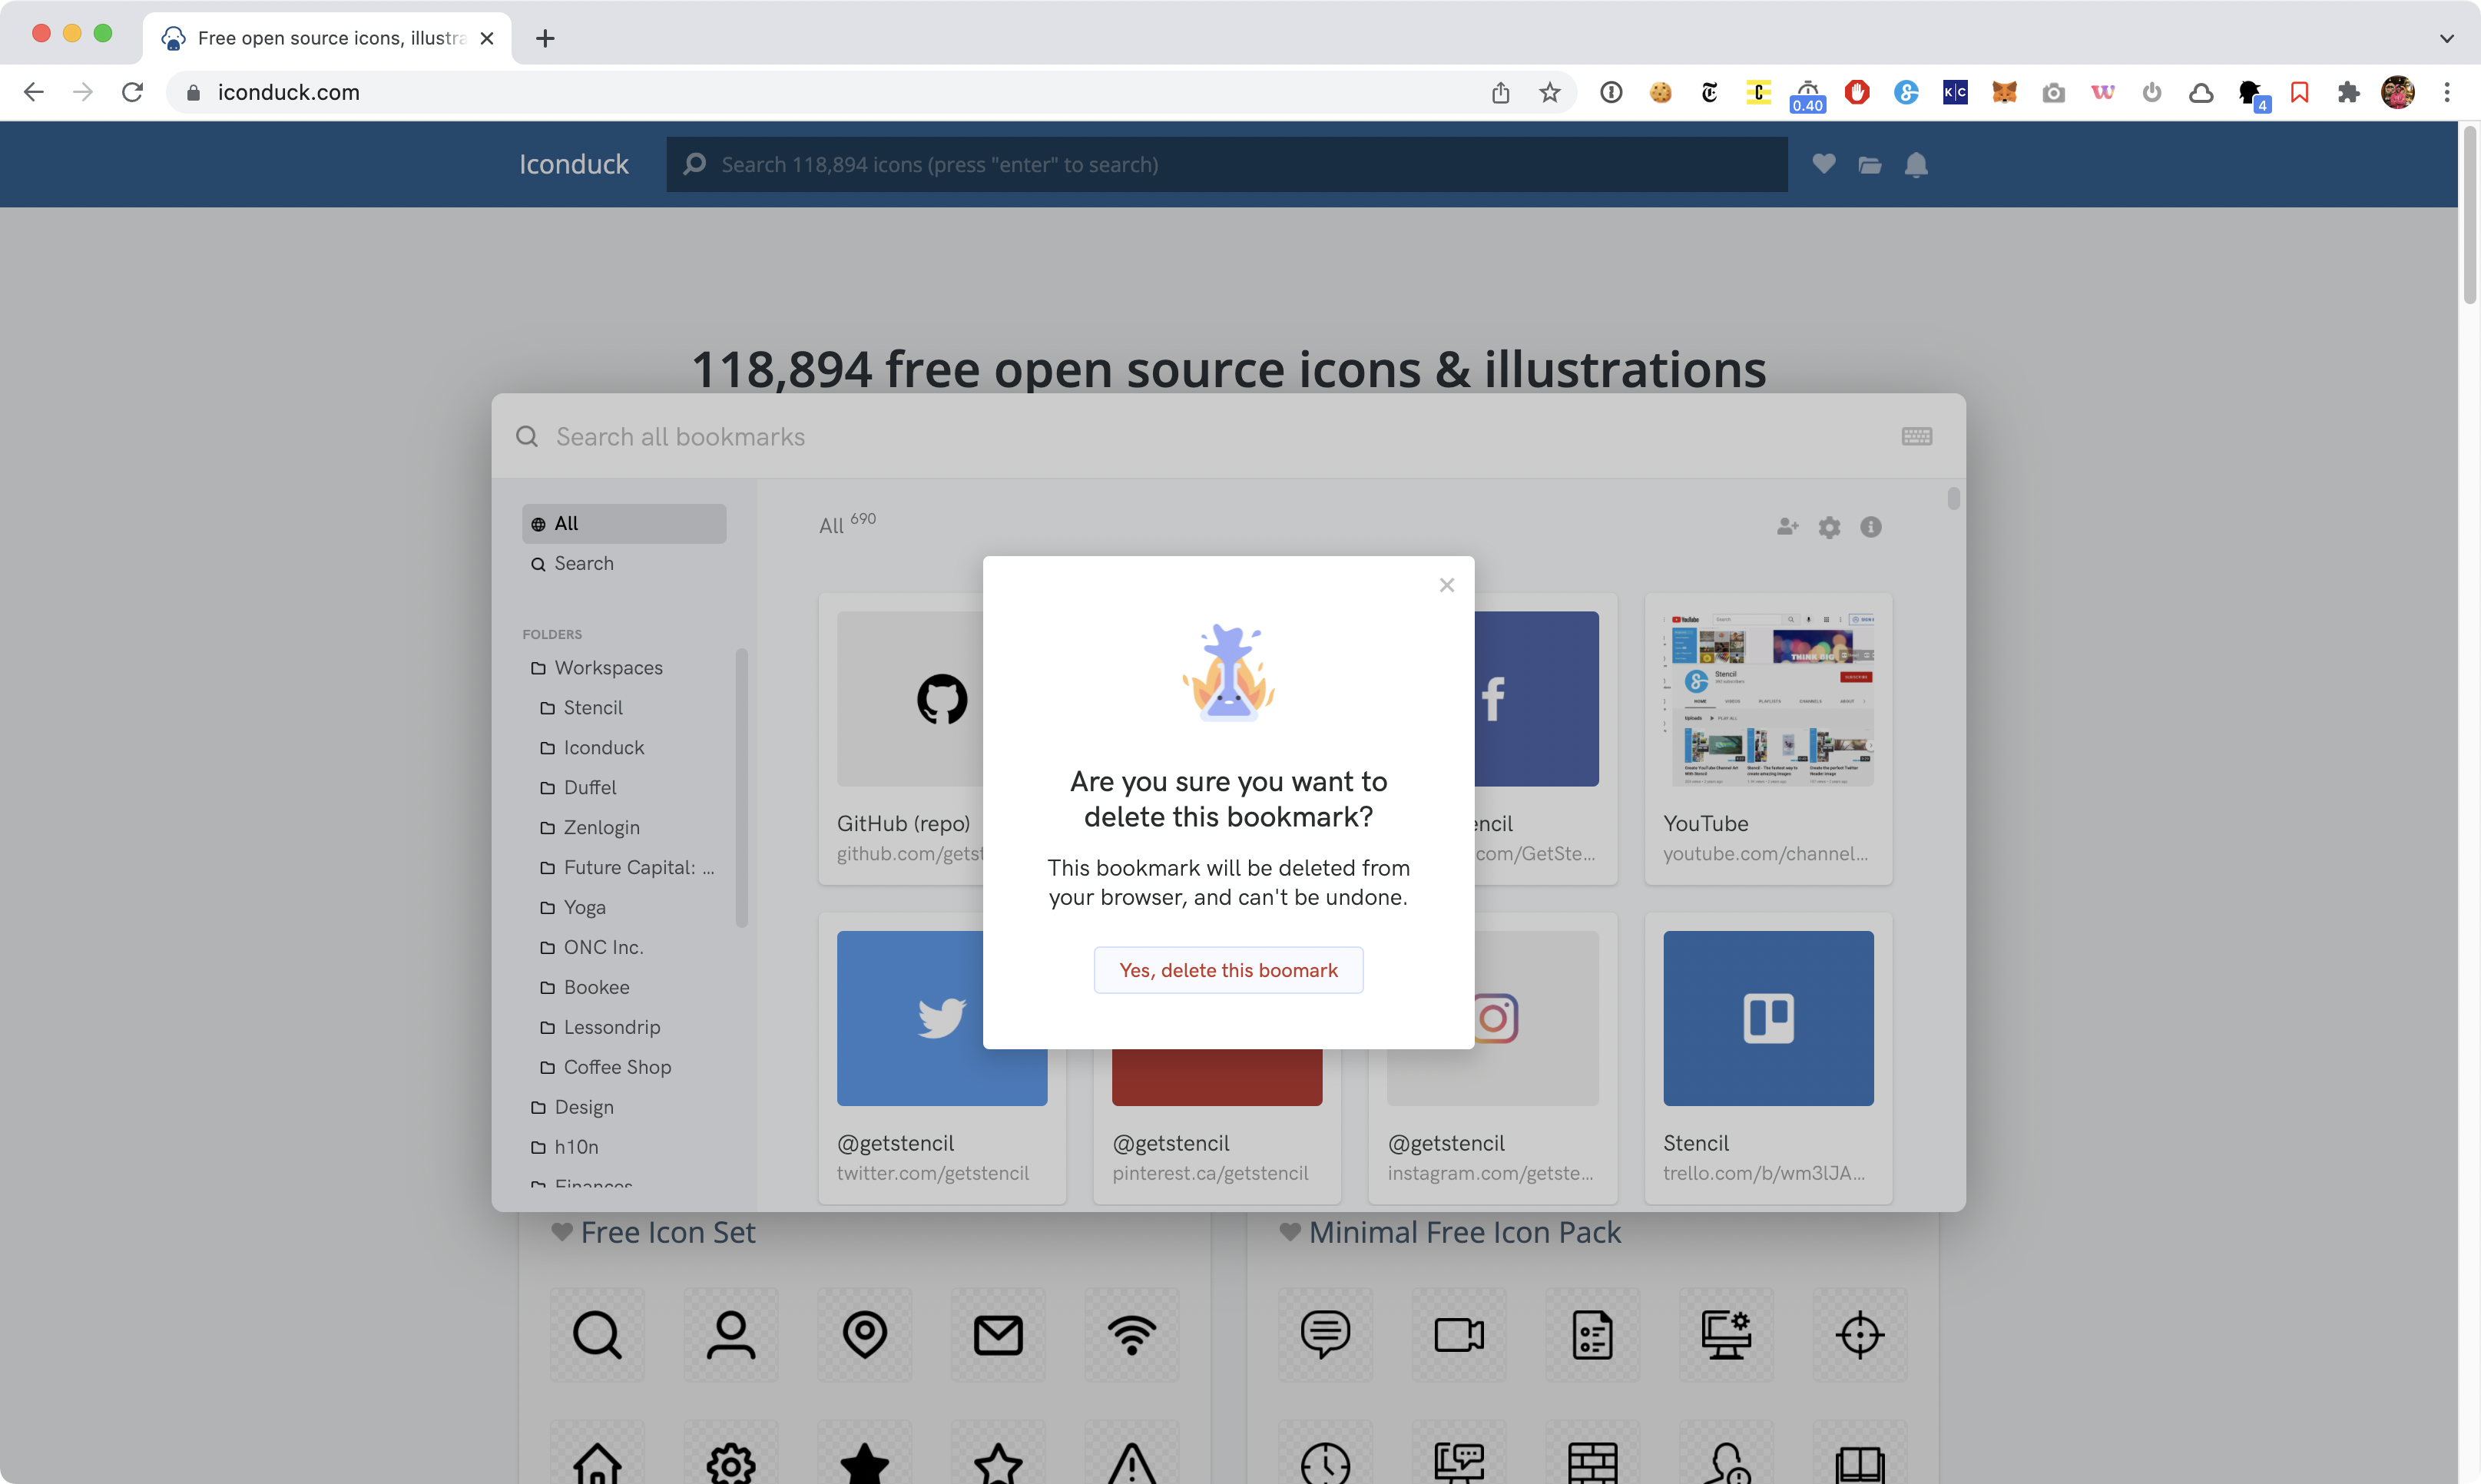Viewport: 2481px width, 1484px height.
Task: Open the YouTube bookmark thumbnail
Action: [x=1767, y=698]
